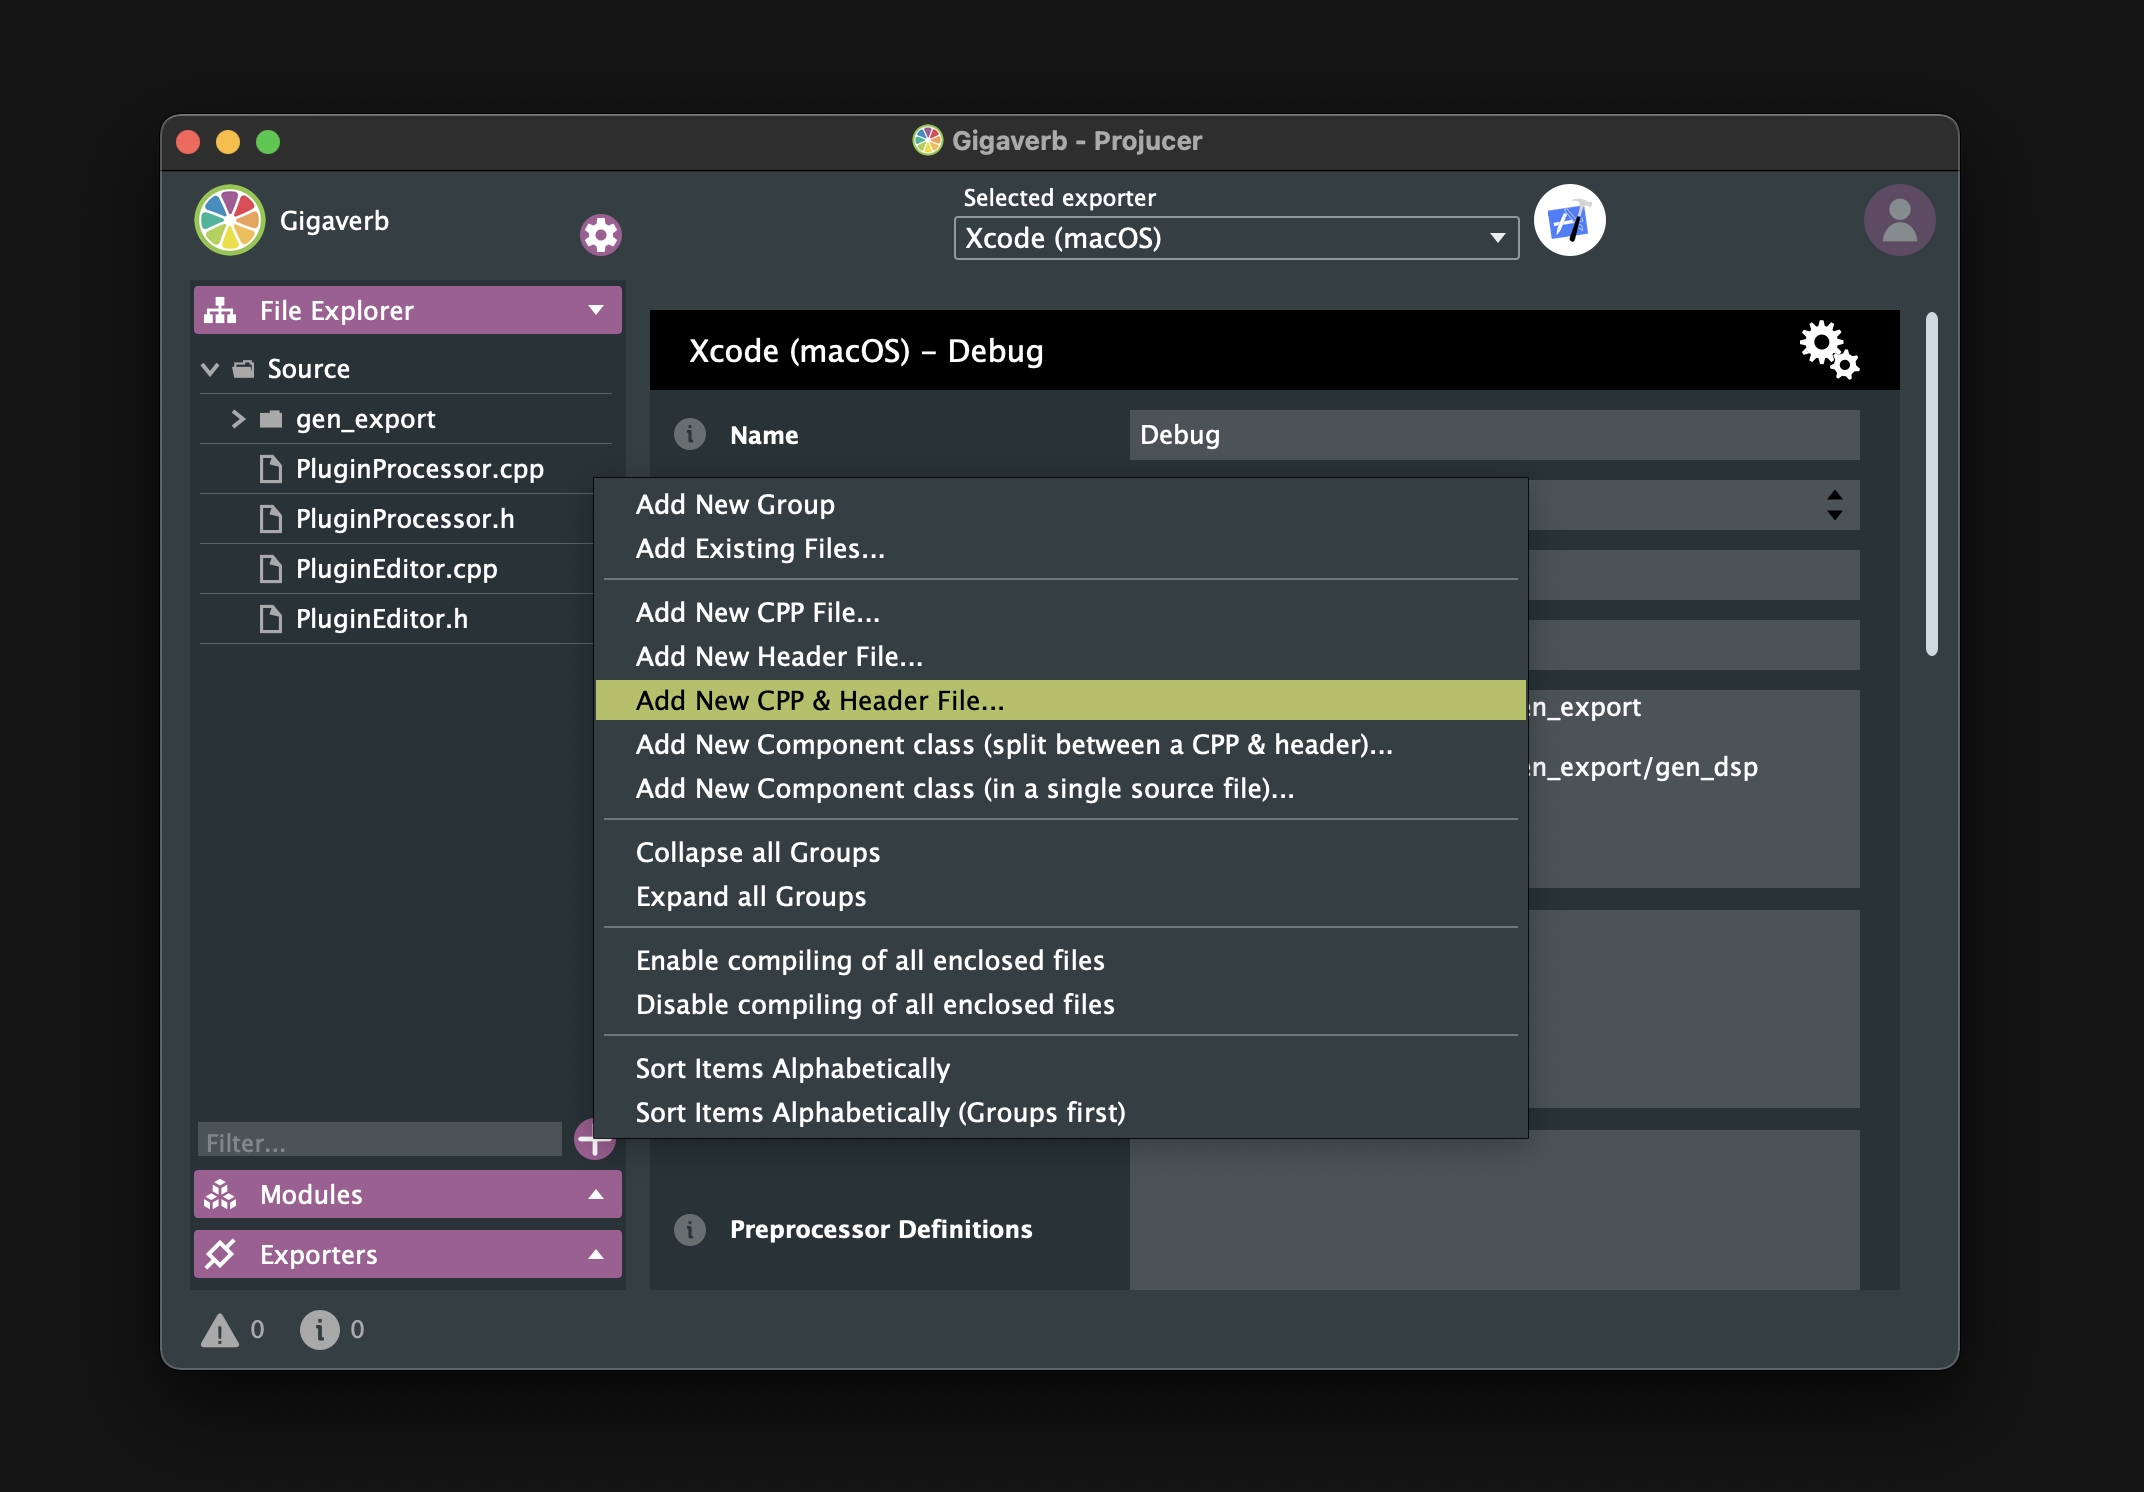Click the Exporters panel icon
Image resolution: width=2144 pixels, height=1492 pixels.
(220, 1254)
